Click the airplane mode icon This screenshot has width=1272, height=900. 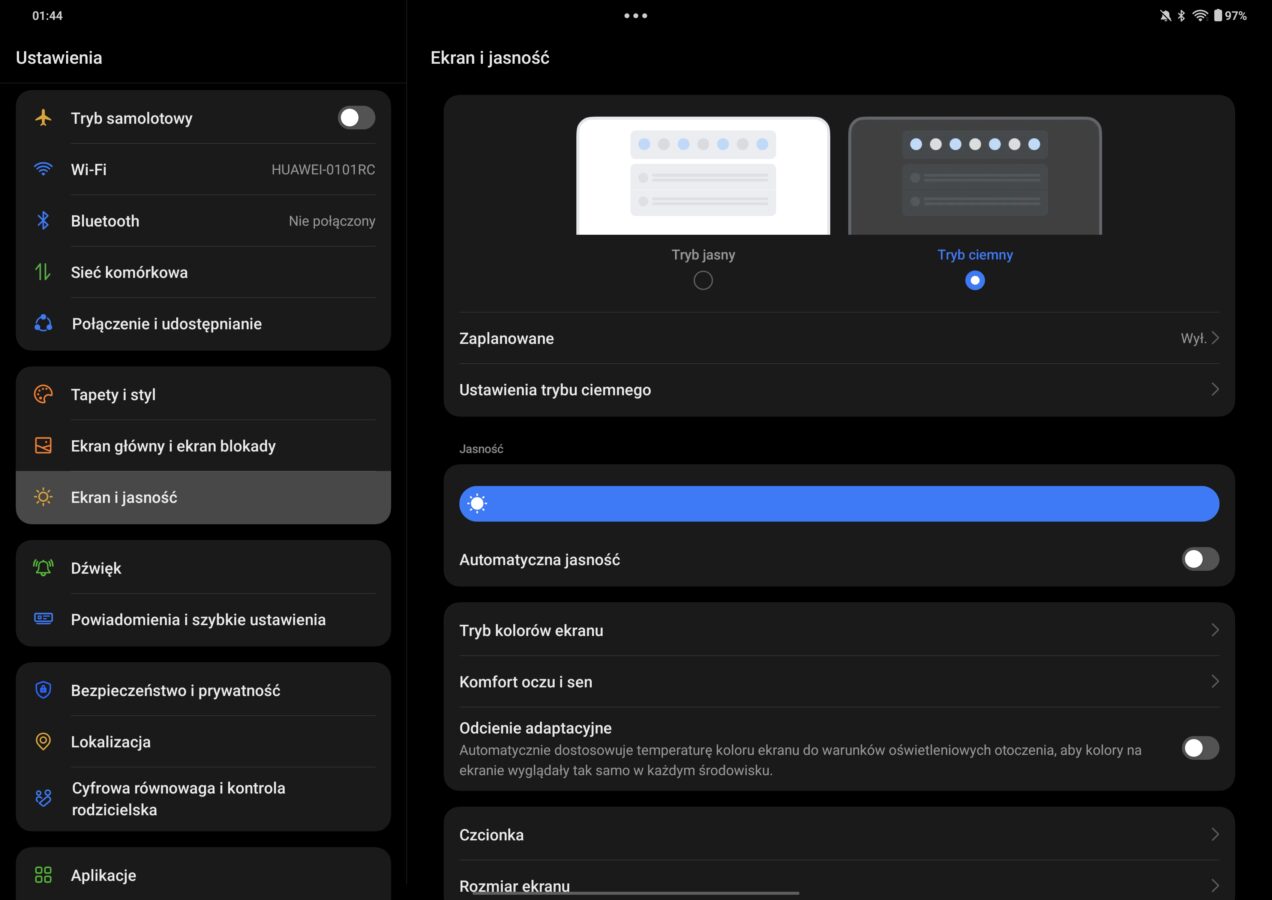click(x=43, y=118)
